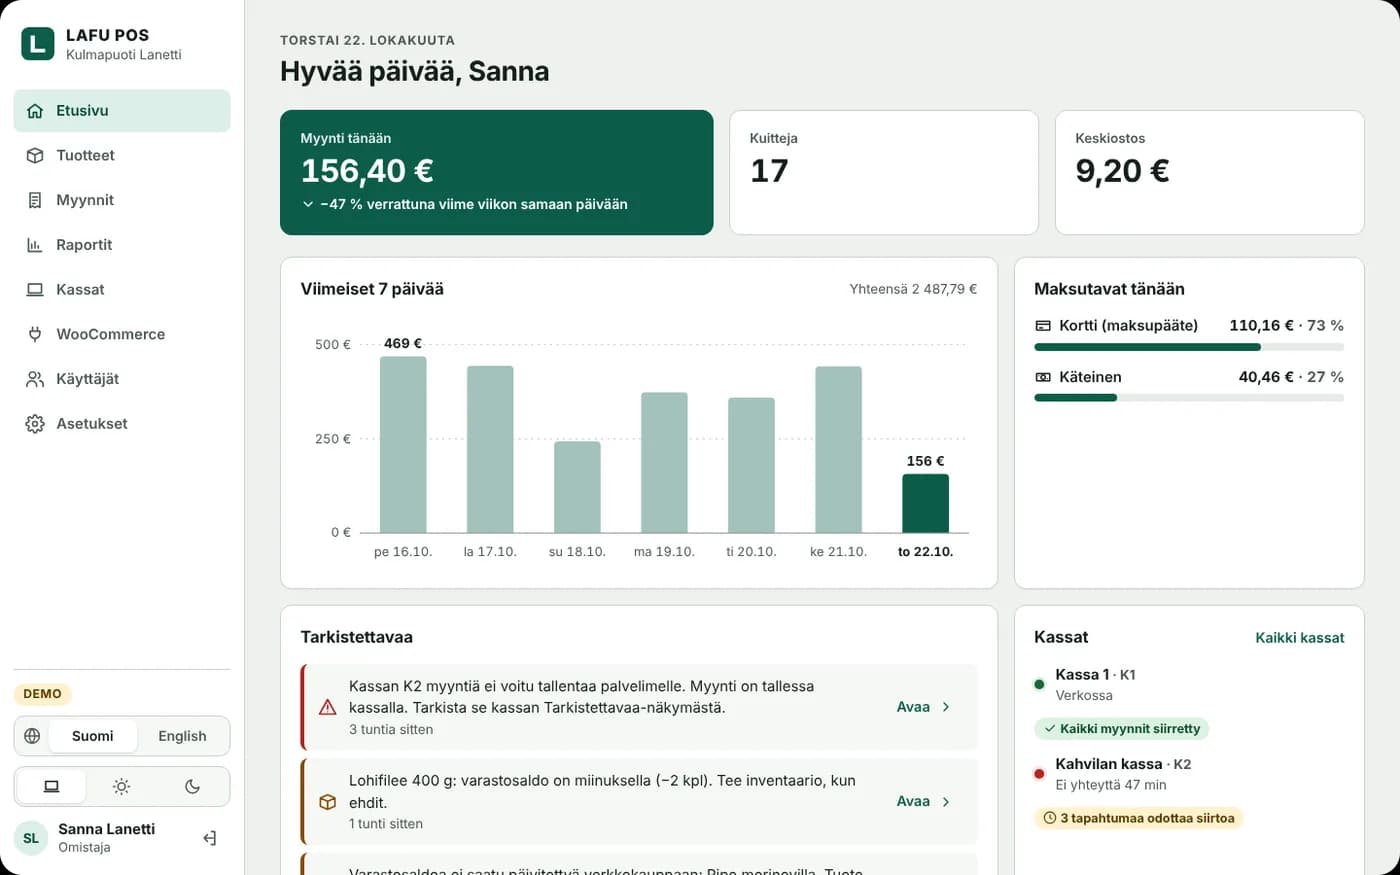
Task: Click the Asetukset gear icon
Action: [x=35, y=424]
